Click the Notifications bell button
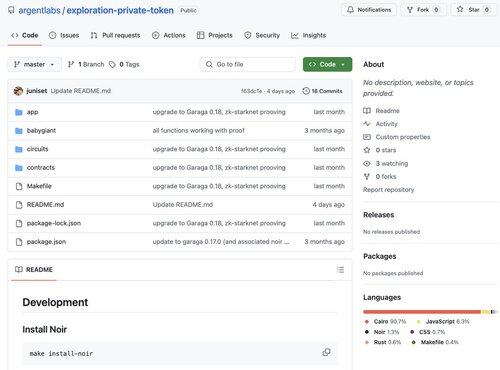 pyautogui.click(x=369, y=10)
